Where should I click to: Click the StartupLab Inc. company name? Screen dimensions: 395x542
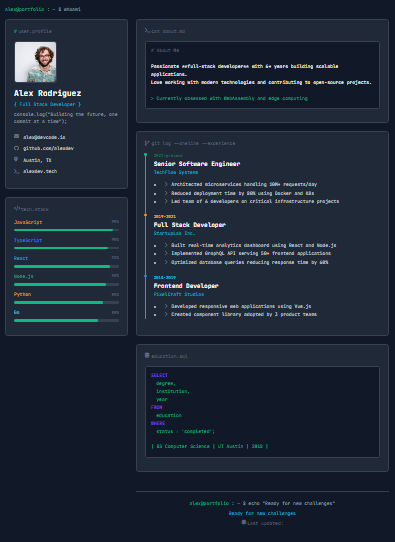coord(174,233)
